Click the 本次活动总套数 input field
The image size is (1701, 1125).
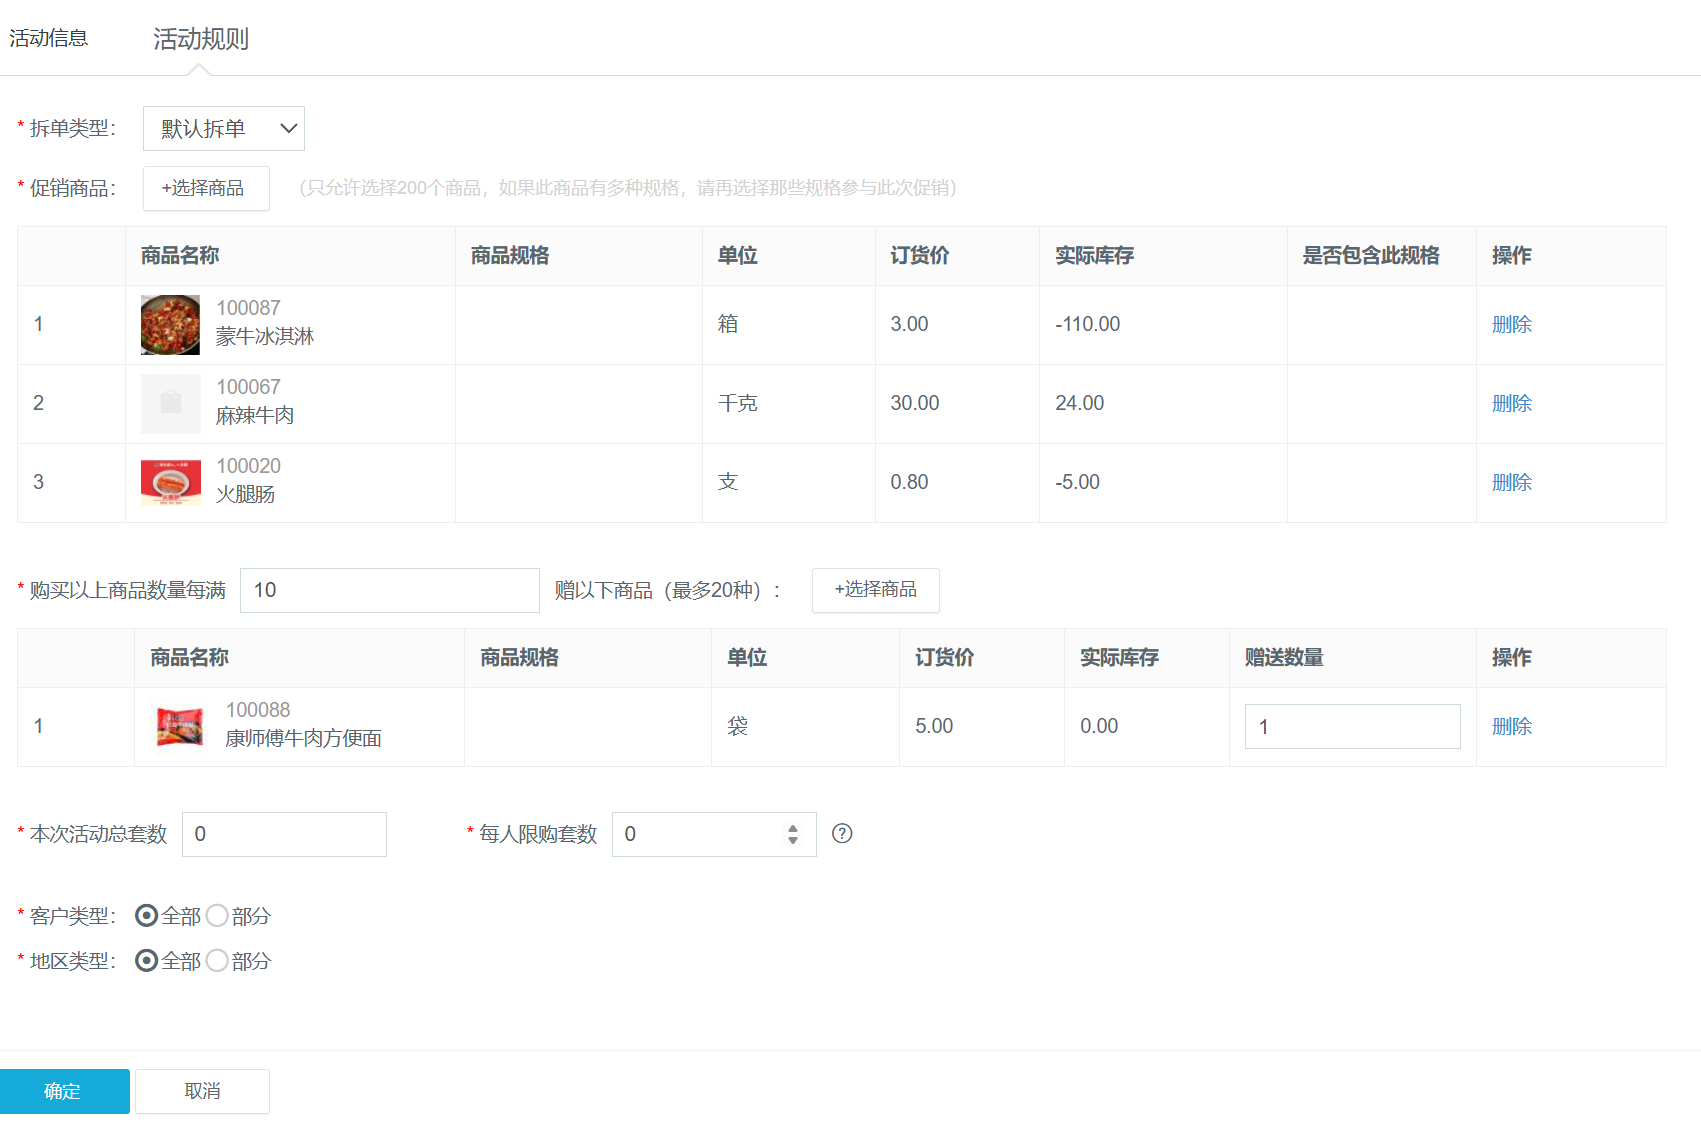click(284, 834)
